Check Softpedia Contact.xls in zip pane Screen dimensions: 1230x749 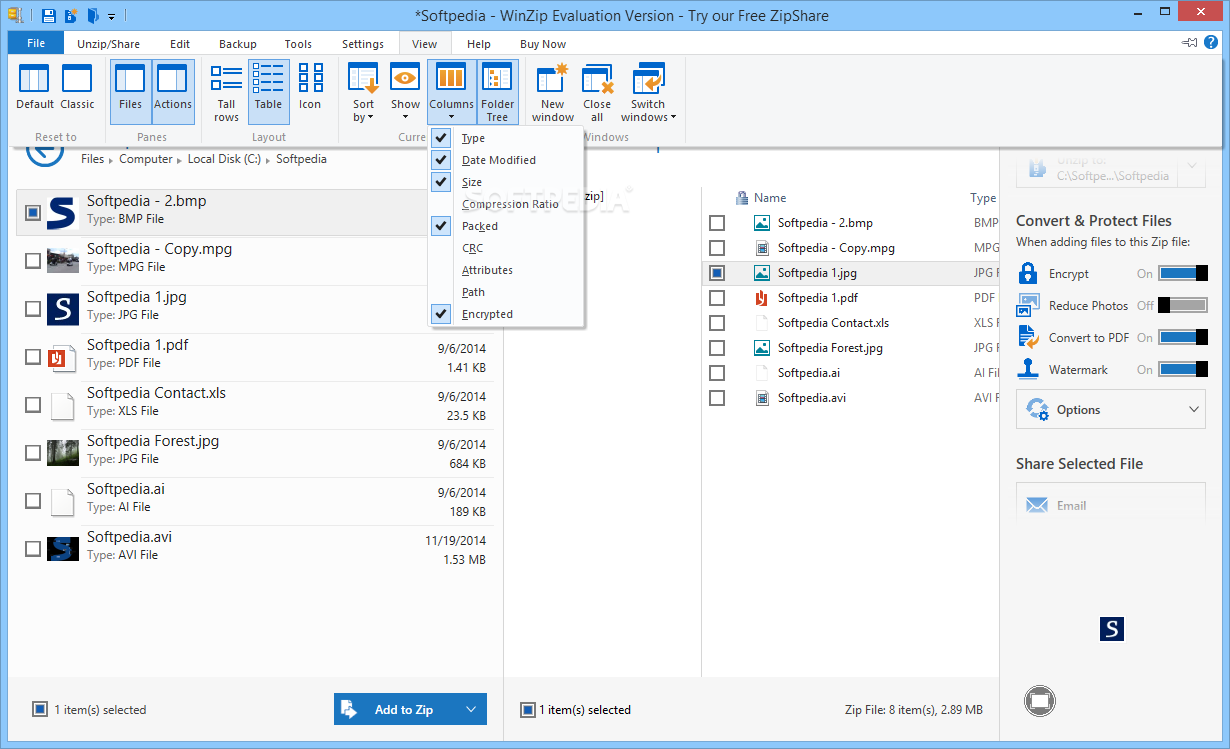[x=717, y=323]
